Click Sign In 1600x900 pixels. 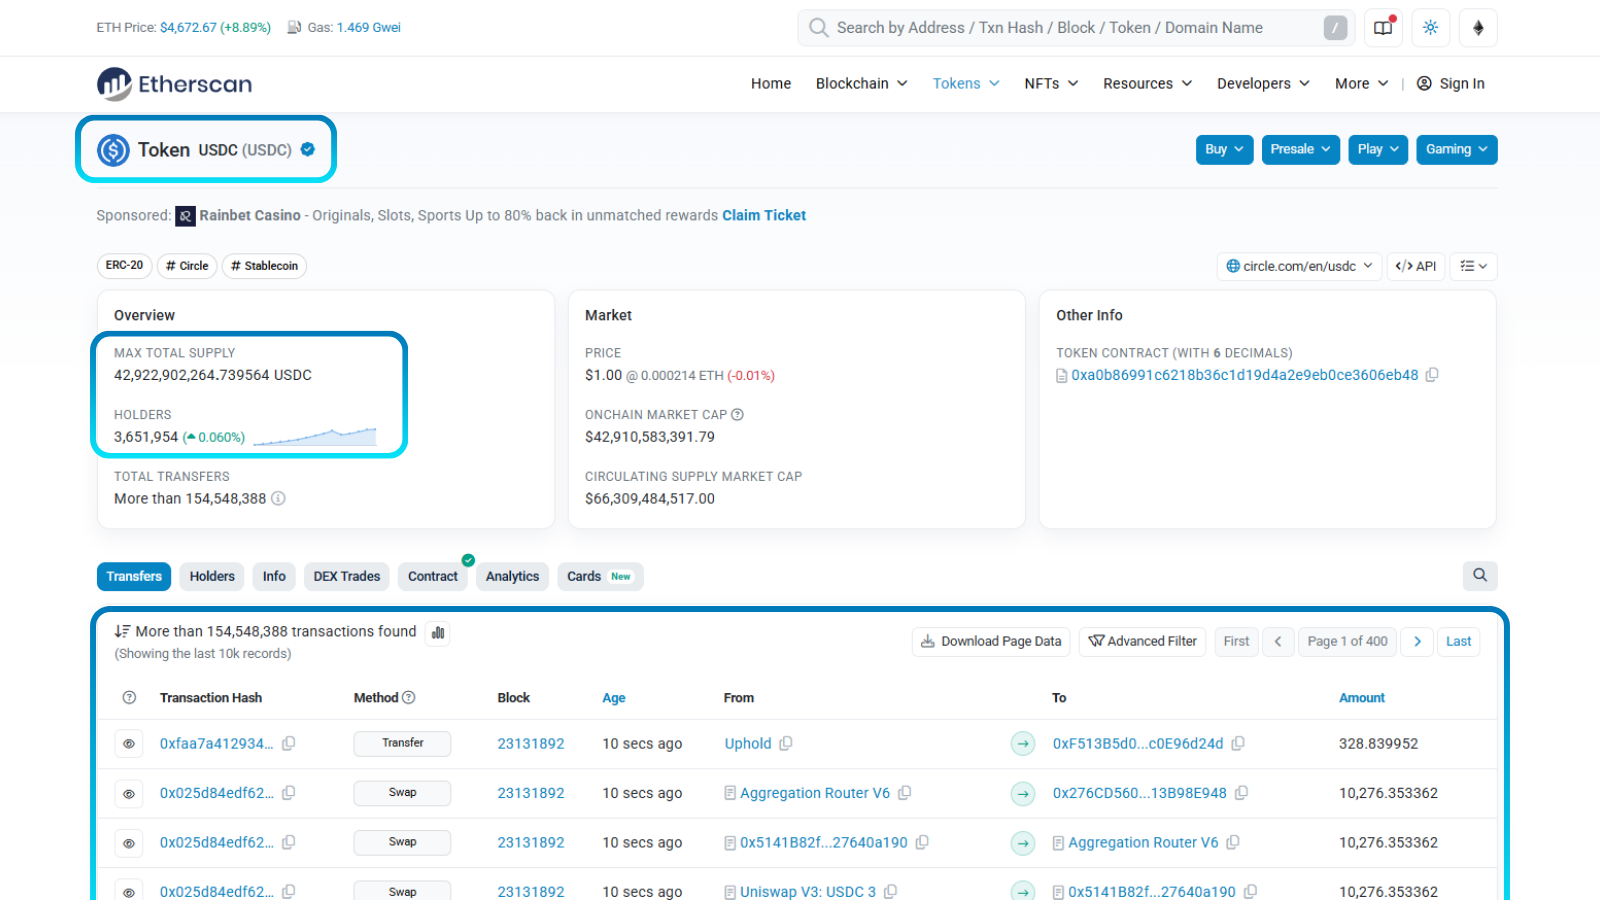pos(1451,84)
